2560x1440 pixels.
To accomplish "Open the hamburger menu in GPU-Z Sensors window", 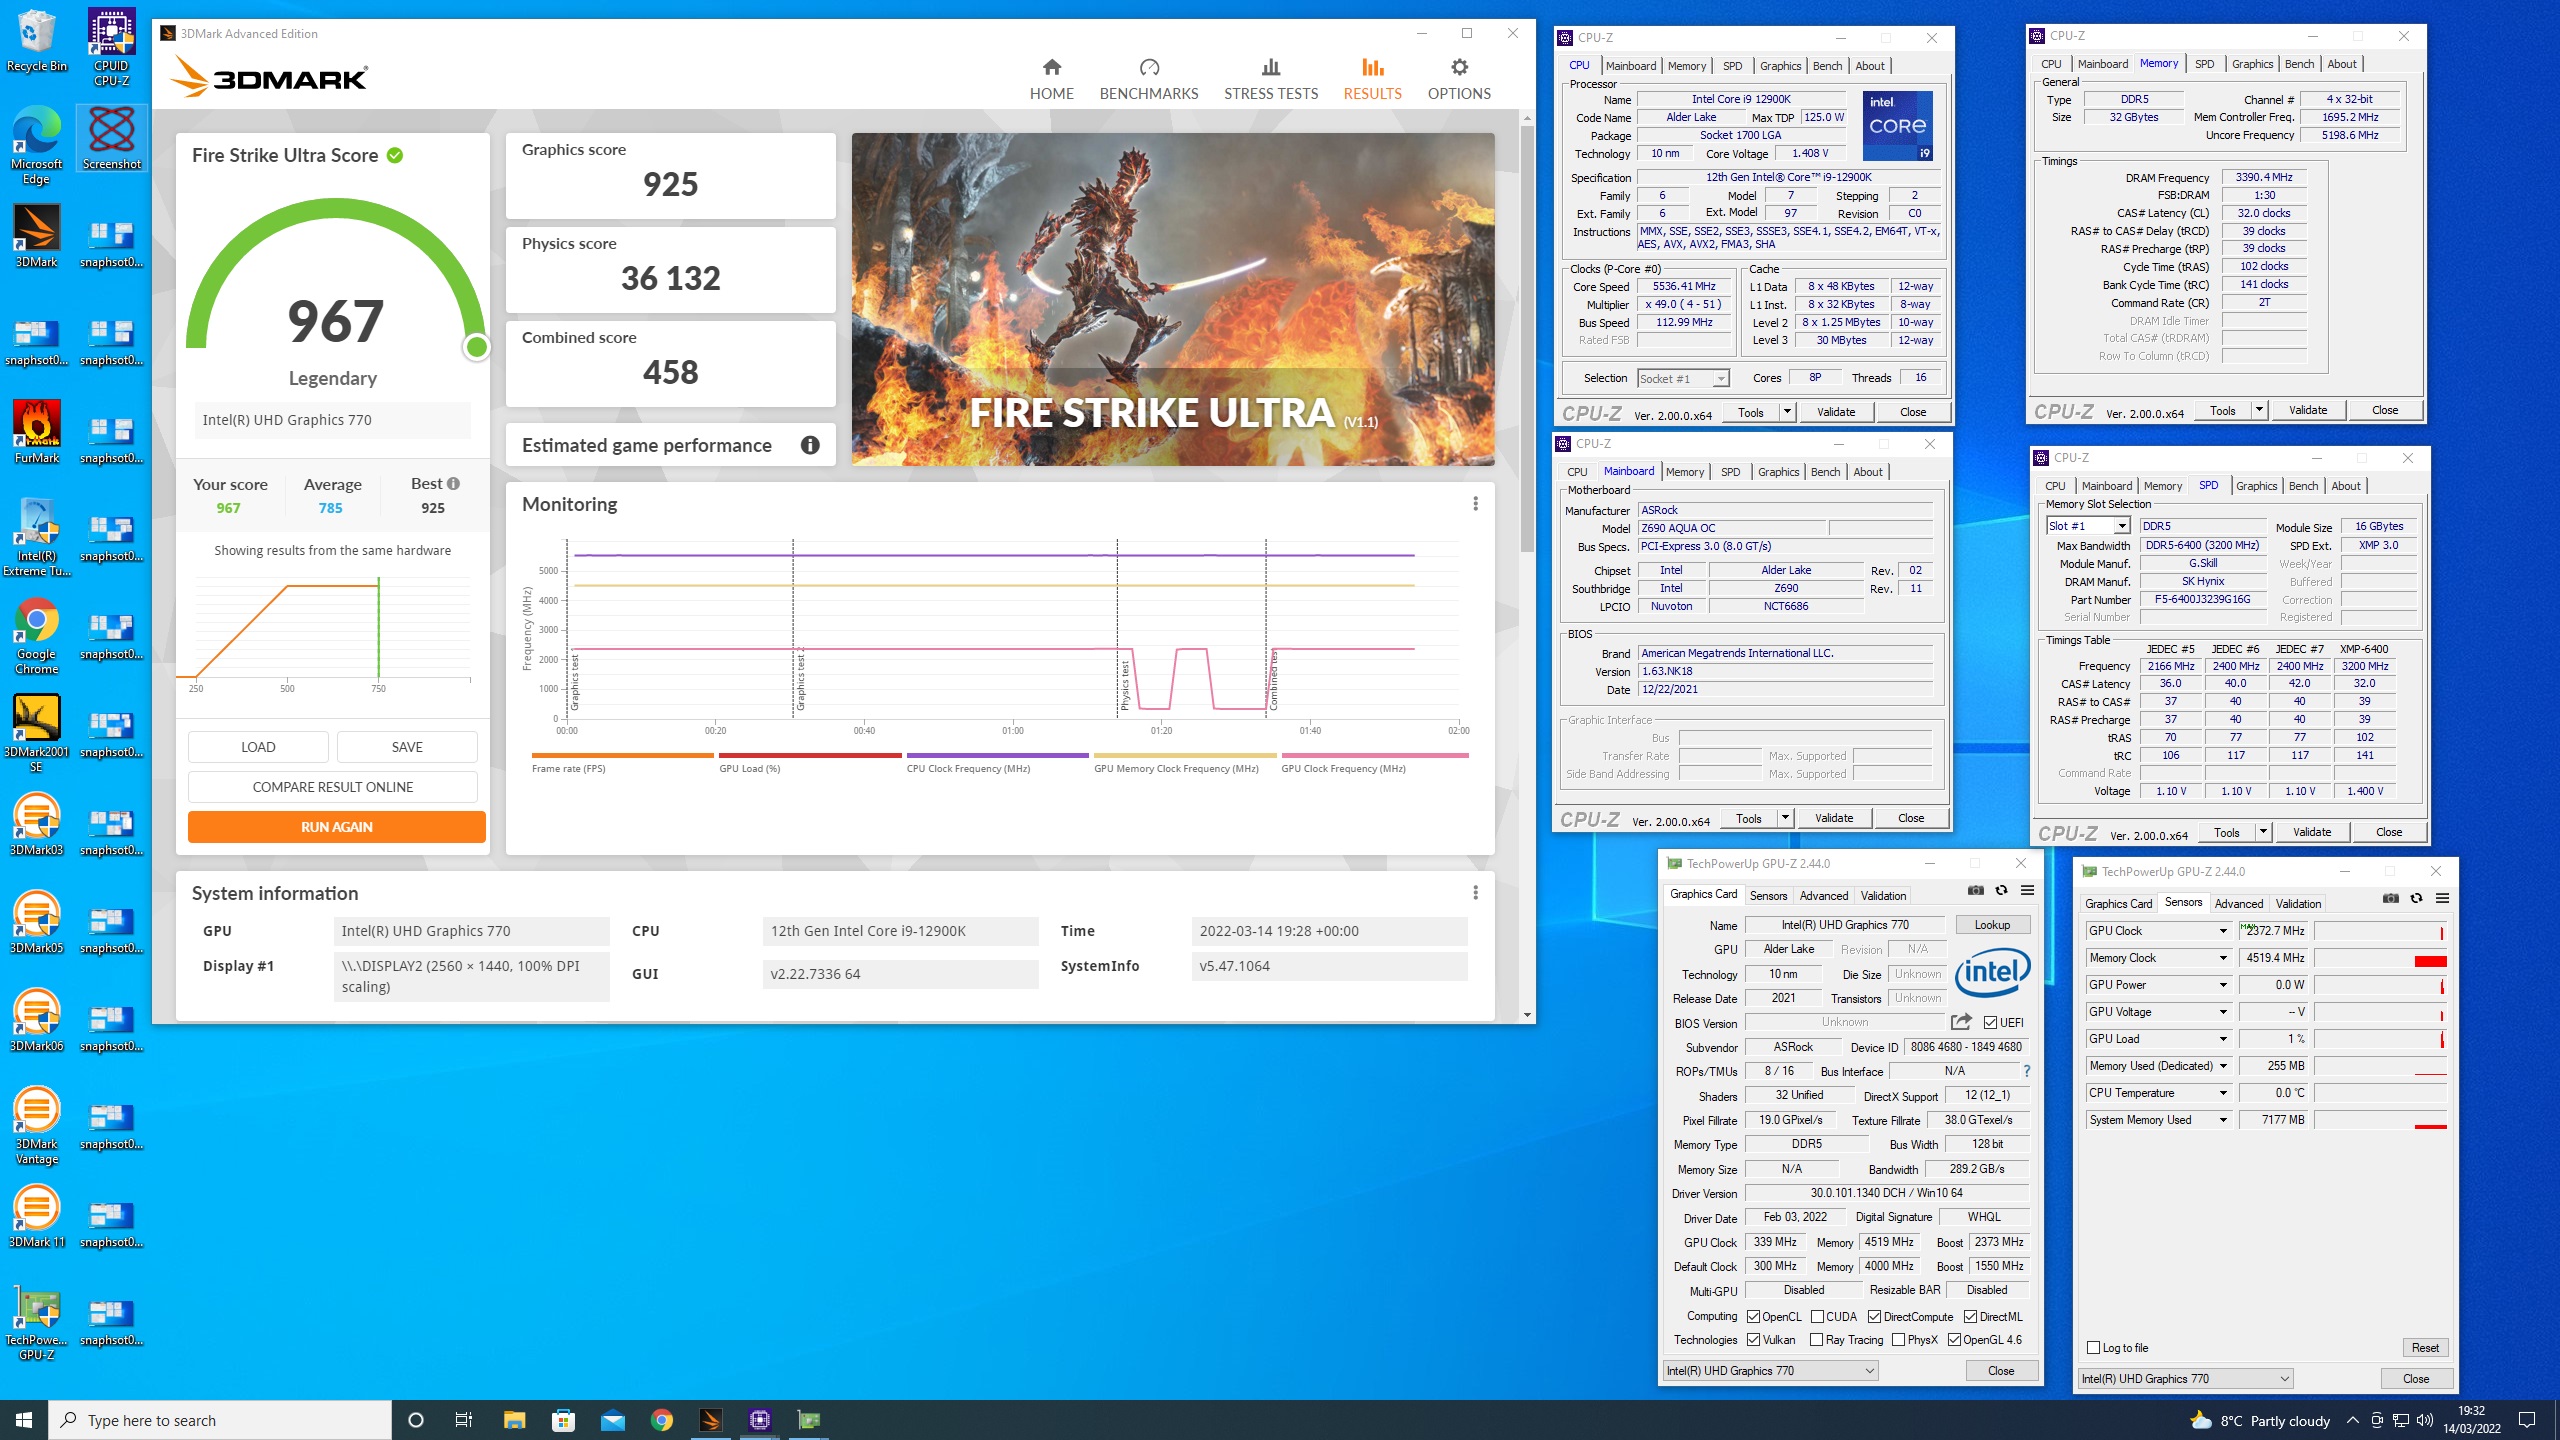I will 2442,899.
